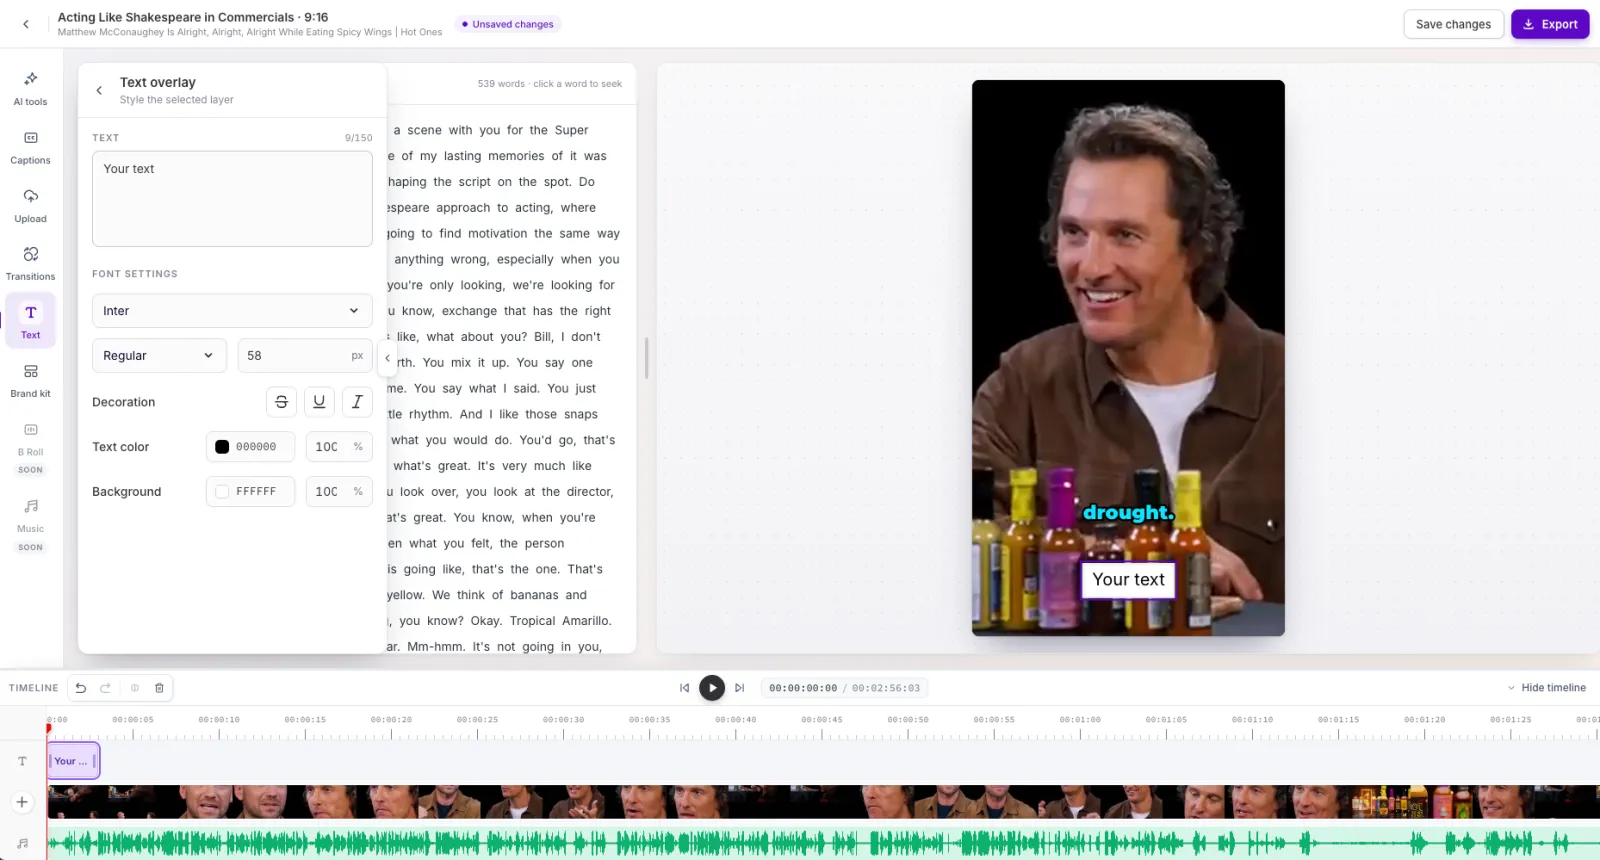The height and width of the screenshot is (860, 1600).
Task: Click the video thumbnail track
Action: point(823,802)
